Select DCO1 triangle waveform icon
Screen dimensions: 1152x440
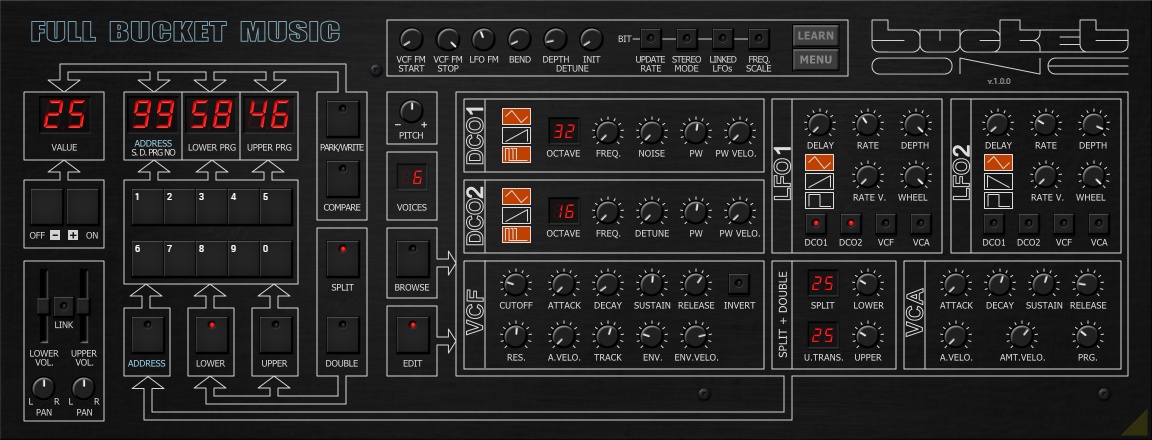[x=516, y=116]
